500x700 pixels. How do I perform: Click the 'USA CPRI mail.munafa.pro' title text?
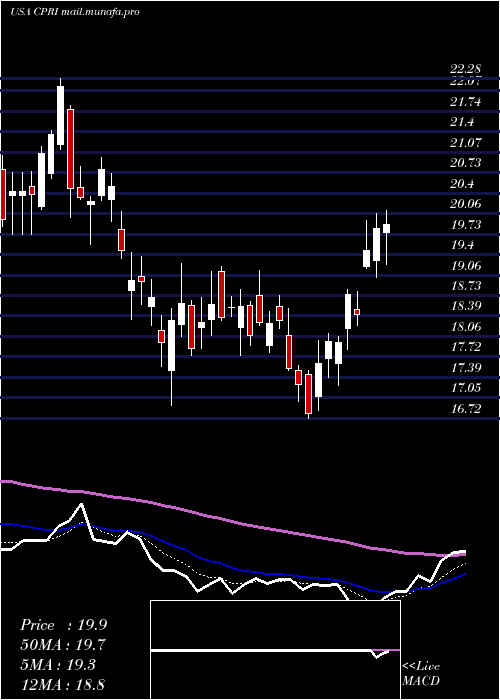[75, 12]
